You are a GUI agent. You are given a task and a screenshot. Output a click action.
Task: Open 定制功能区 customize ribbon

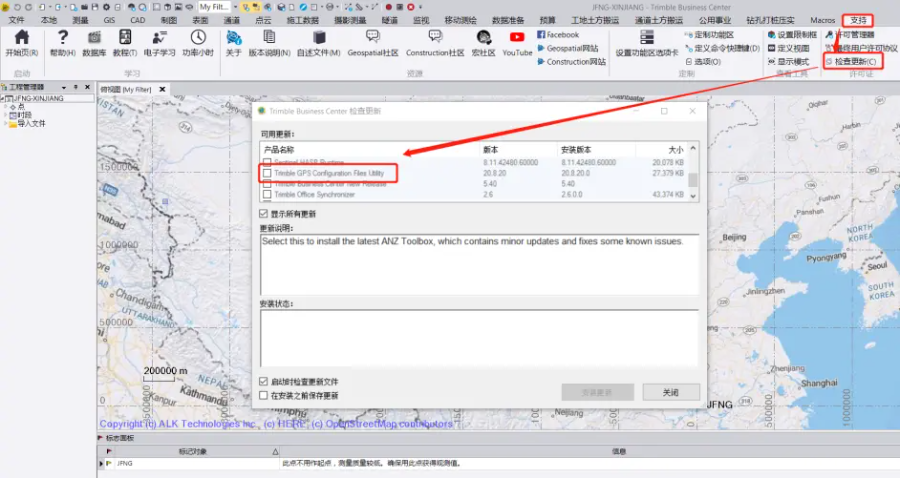709,35
